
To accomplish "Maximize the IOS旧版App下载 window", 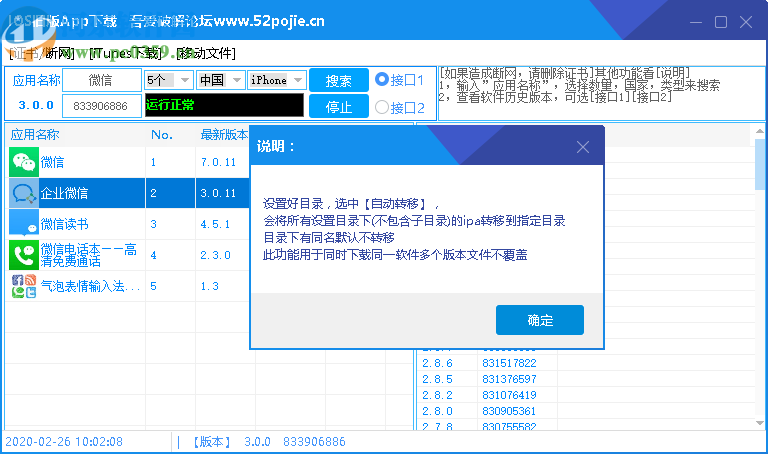I will click(720, 22).
